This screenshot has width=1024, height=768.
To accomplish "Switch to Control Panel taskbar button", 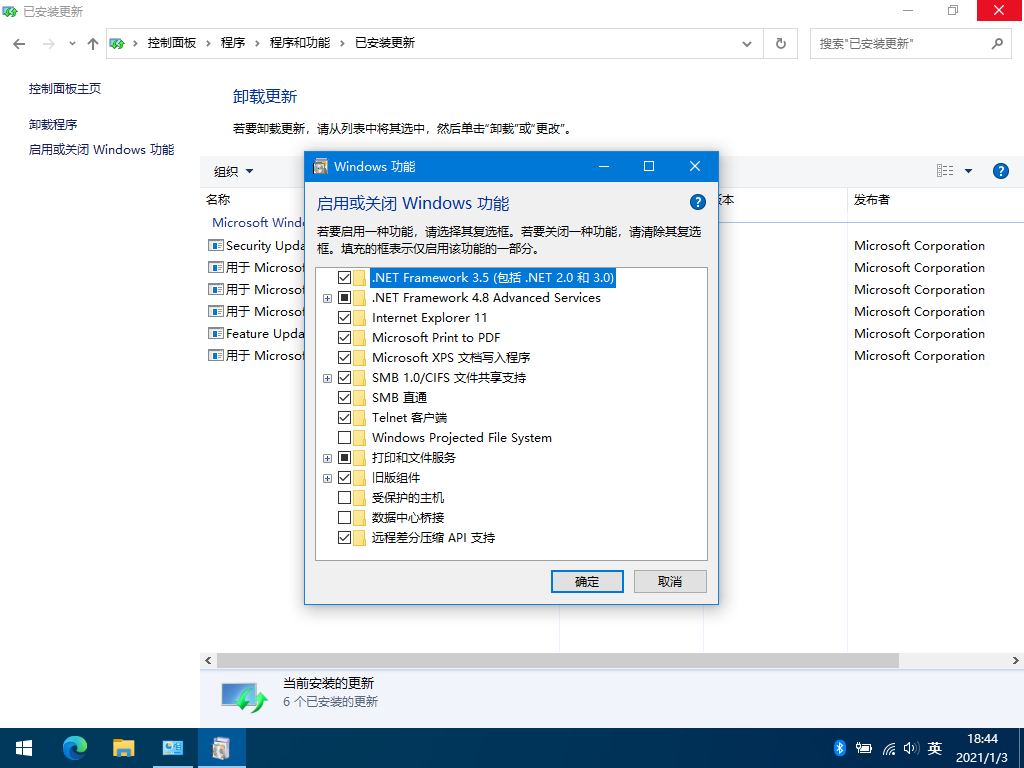I will [172, 748].
